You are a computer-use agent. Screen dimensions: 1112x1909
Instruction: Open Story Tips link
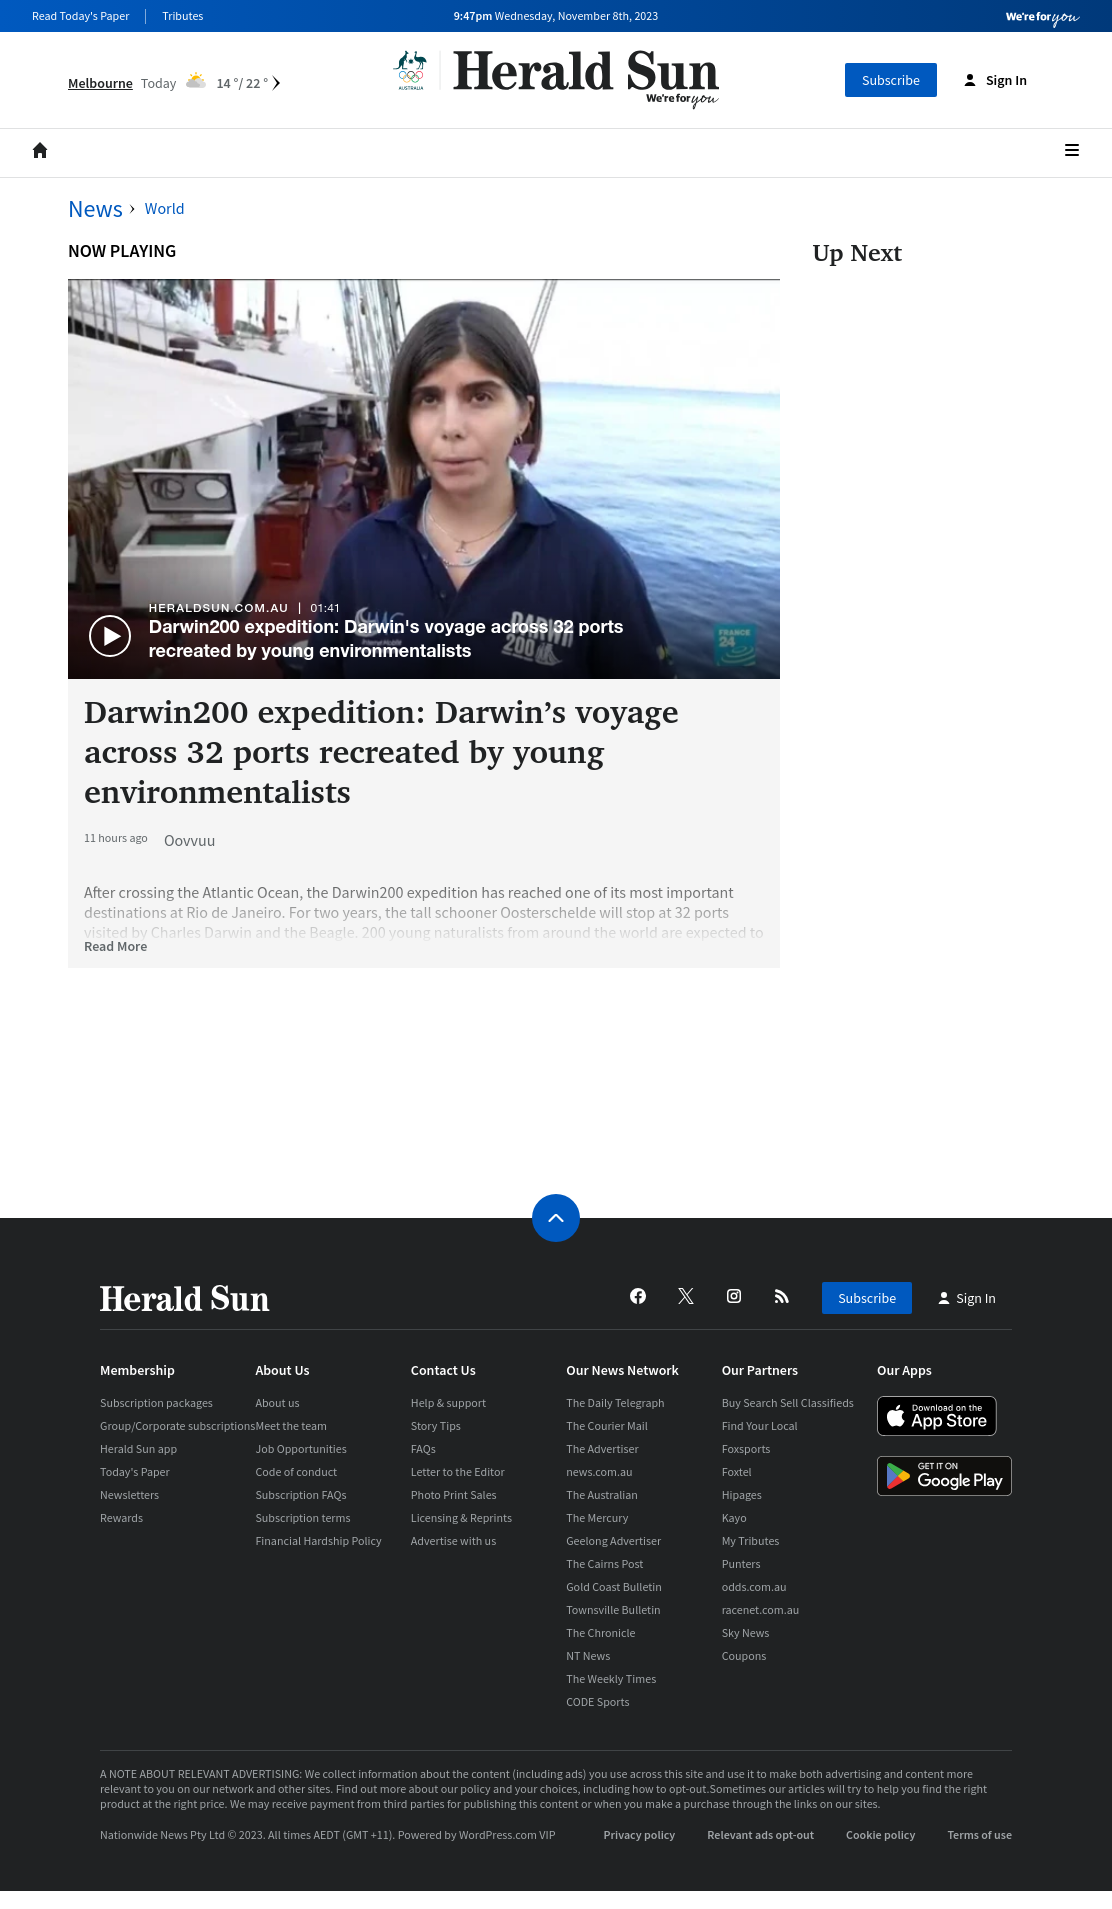[x=436, y=1426]
